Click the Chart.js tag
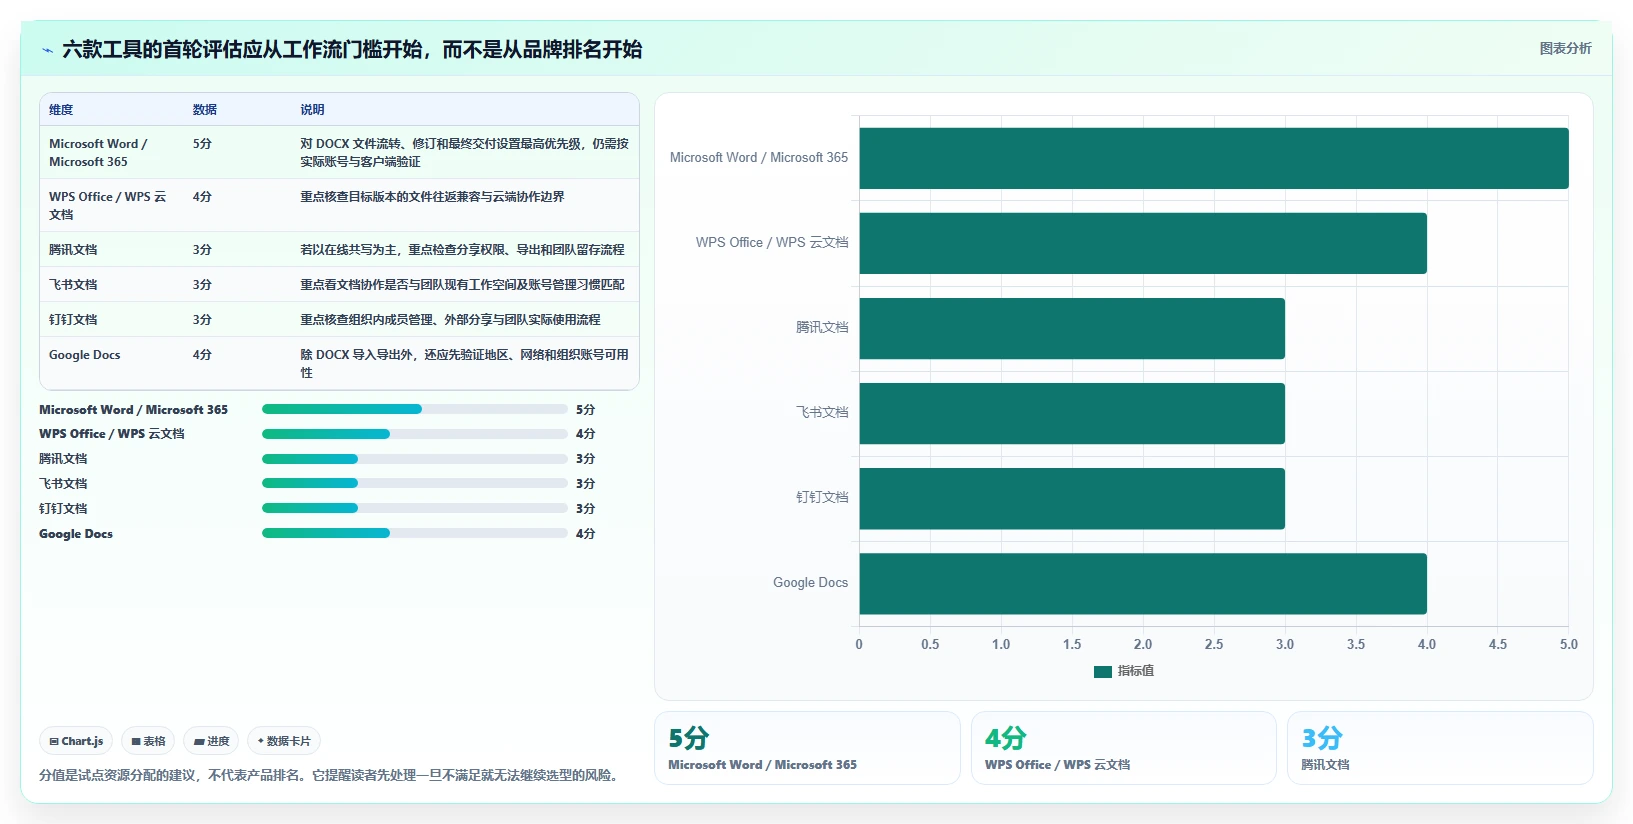 [76, 741]
